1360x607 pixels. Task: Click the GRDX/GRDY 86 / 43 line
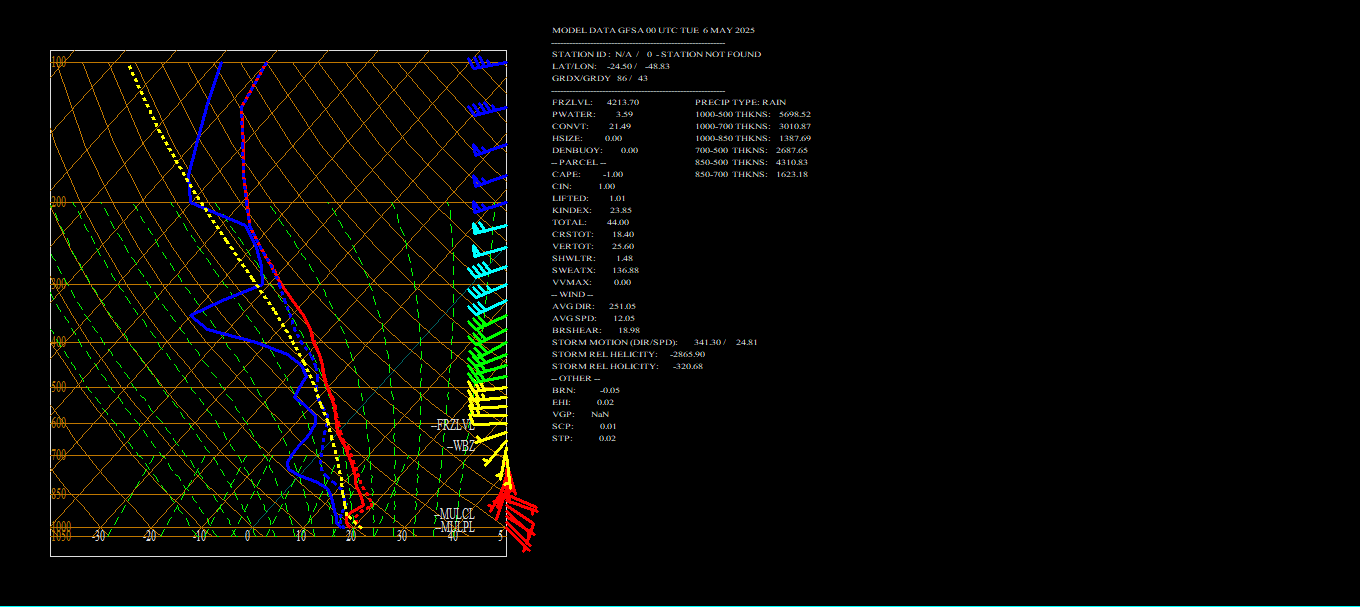pos(600,78)
